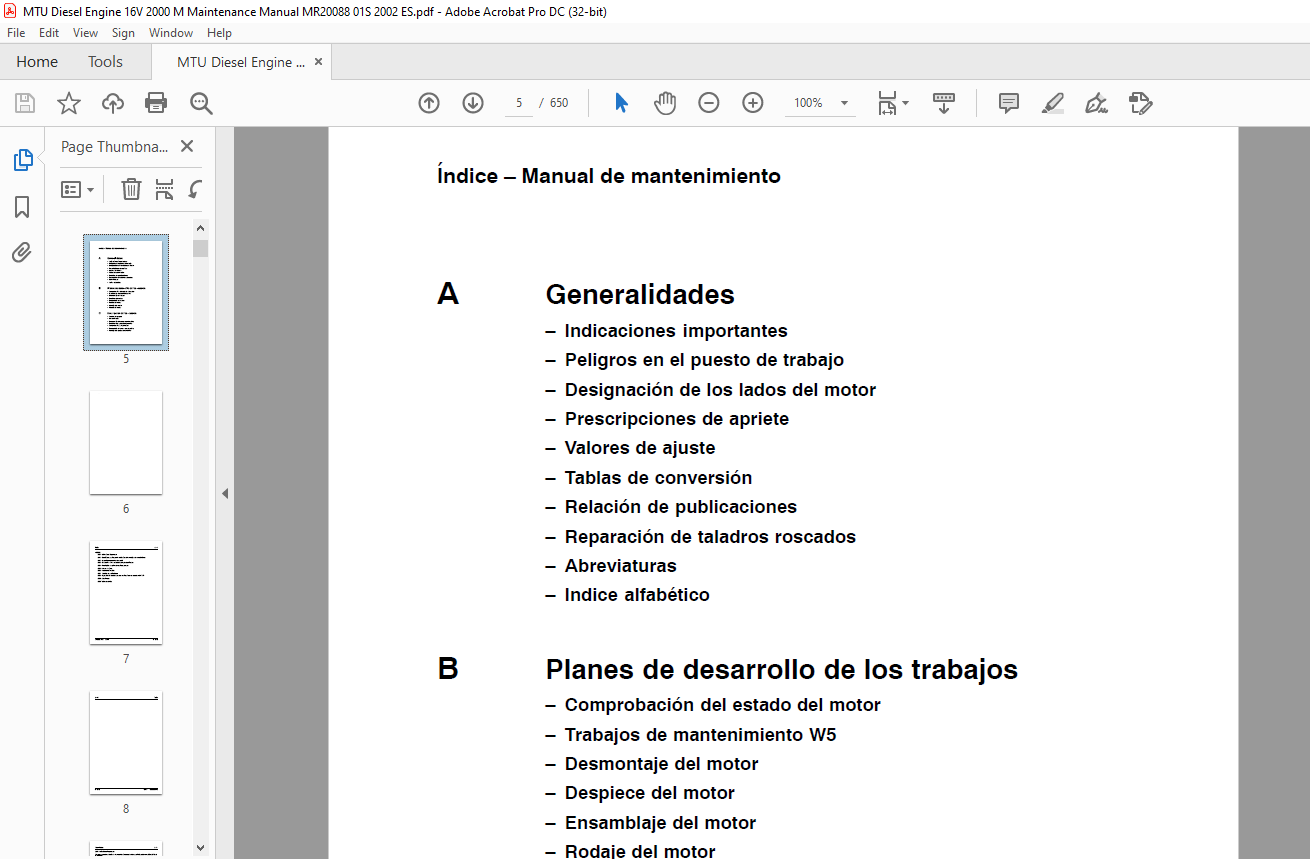The image size is (1310, 859).
Task: Go to previous page arrow
Action: [x=429, y=103]
